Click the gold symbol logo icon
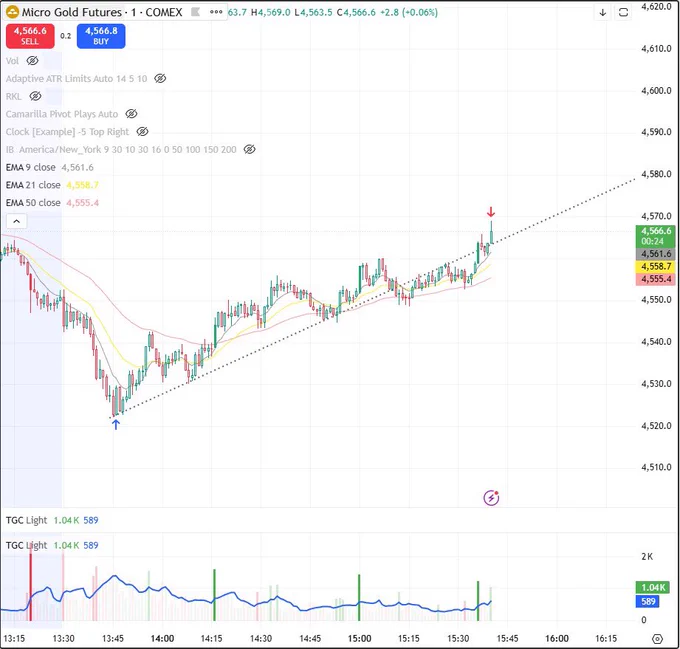The height and width of the screenshot is (649, 680). pos(12,12)
